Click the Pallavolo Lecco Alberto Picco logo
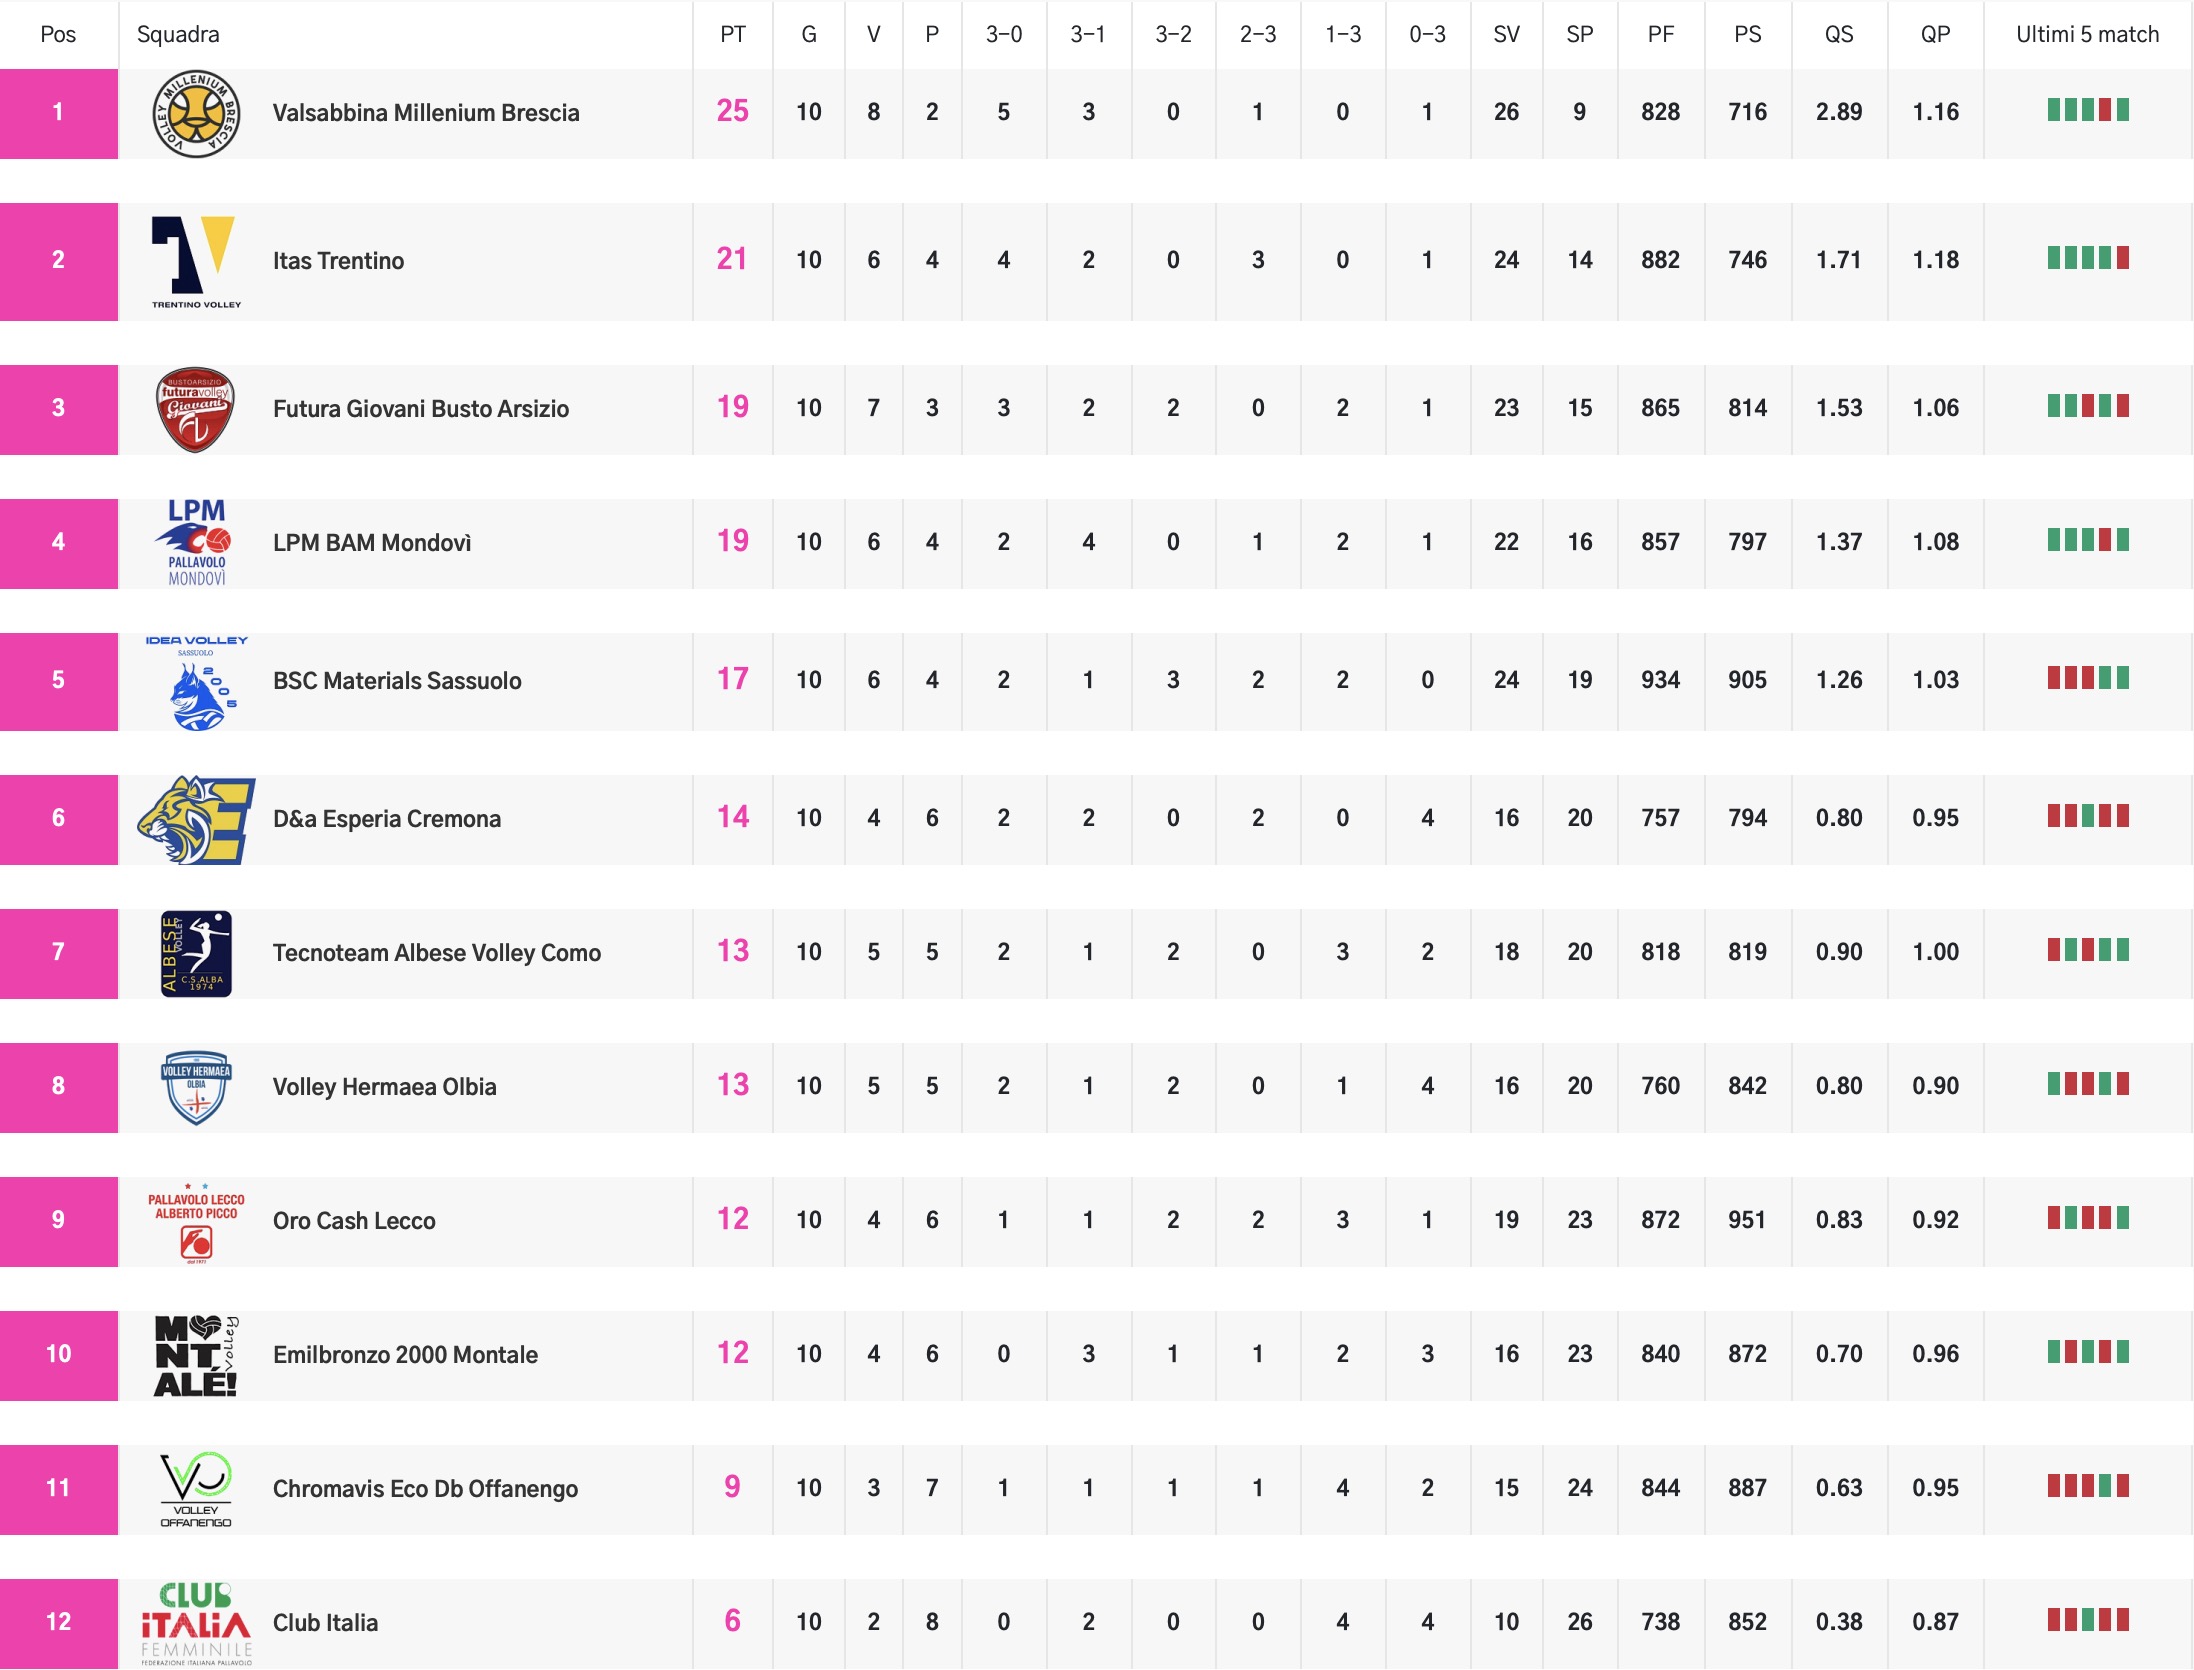Viewport: 2194px width, 1670px height. coord(196,1223)
